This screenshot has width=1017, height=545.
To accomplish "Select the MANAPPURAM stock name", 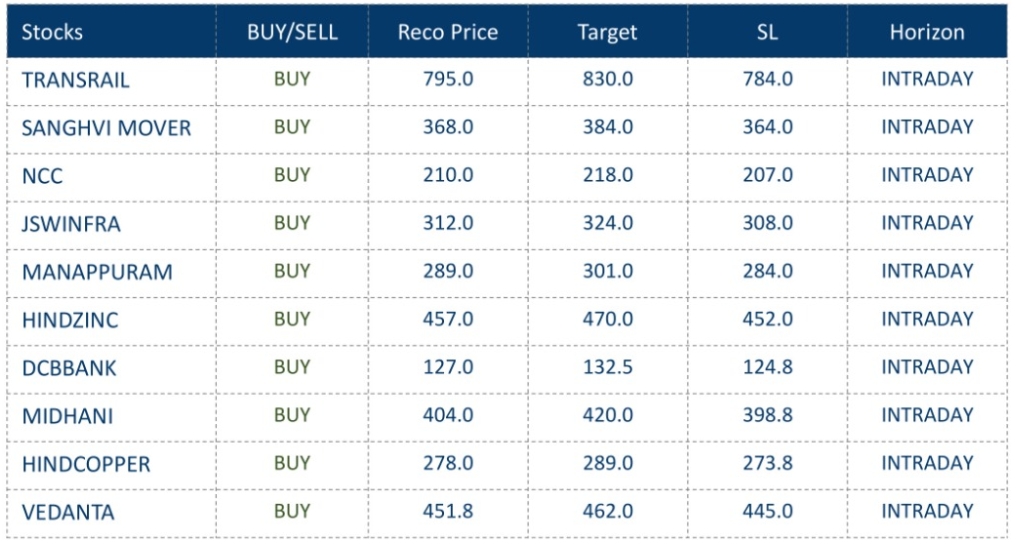I will 96,272.
